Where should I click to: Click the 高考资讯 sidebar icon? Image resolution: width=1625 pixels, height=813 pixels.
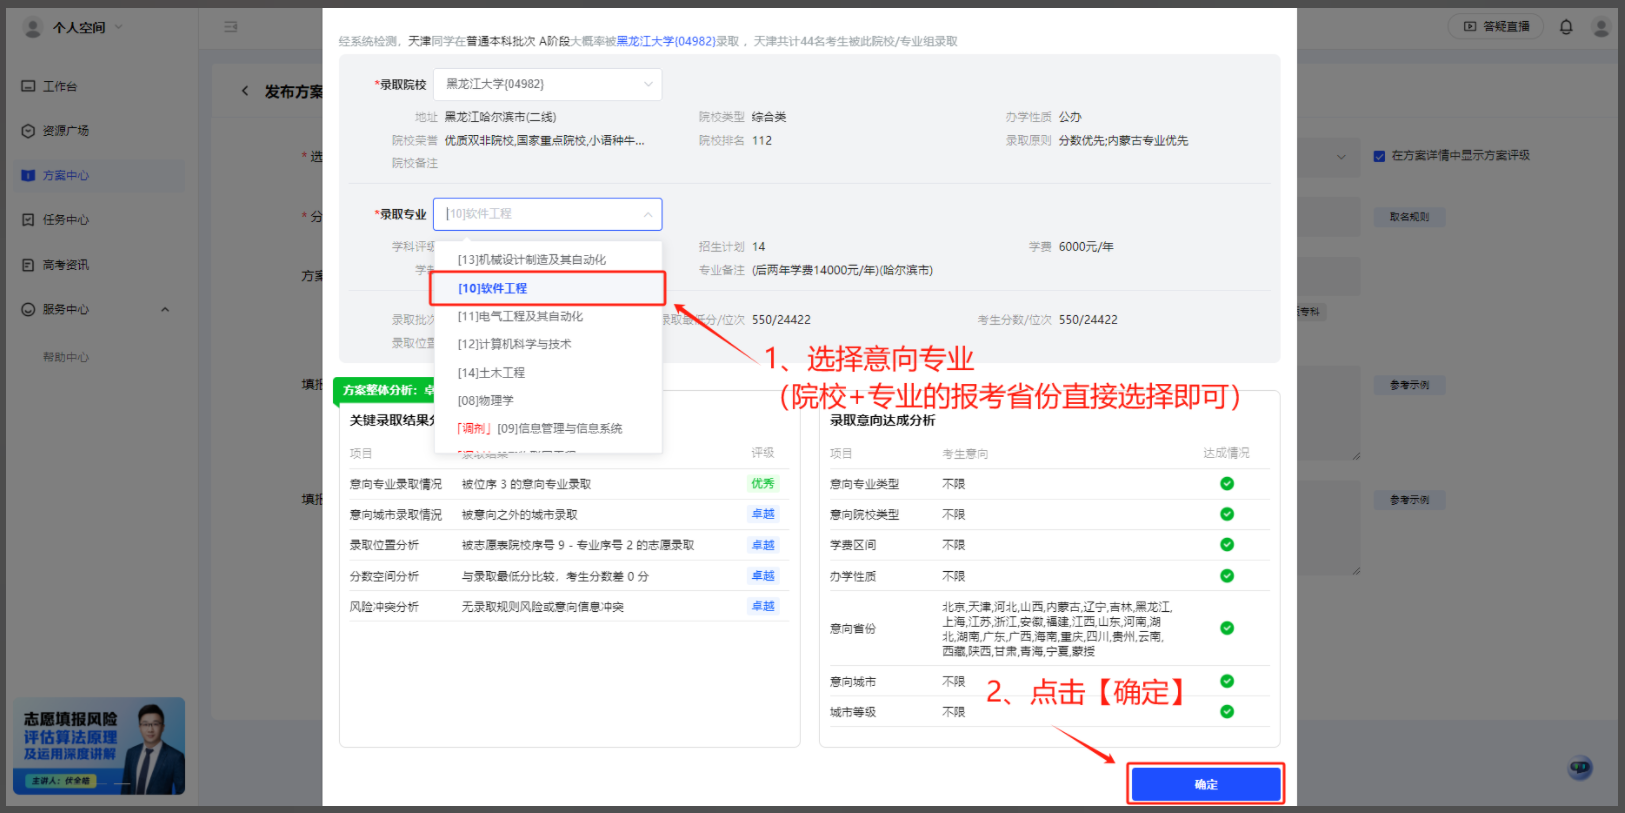28,265
